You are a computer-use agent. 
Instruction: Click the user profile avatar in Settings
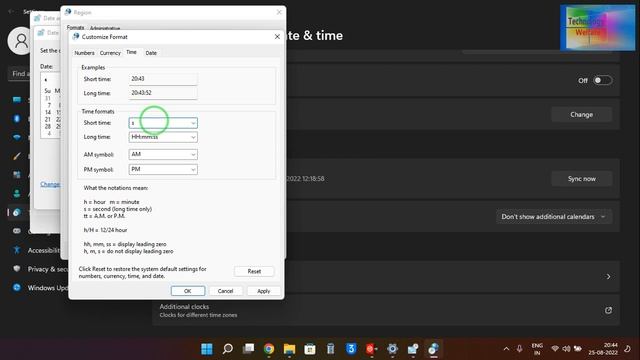(x=19, y=41)
